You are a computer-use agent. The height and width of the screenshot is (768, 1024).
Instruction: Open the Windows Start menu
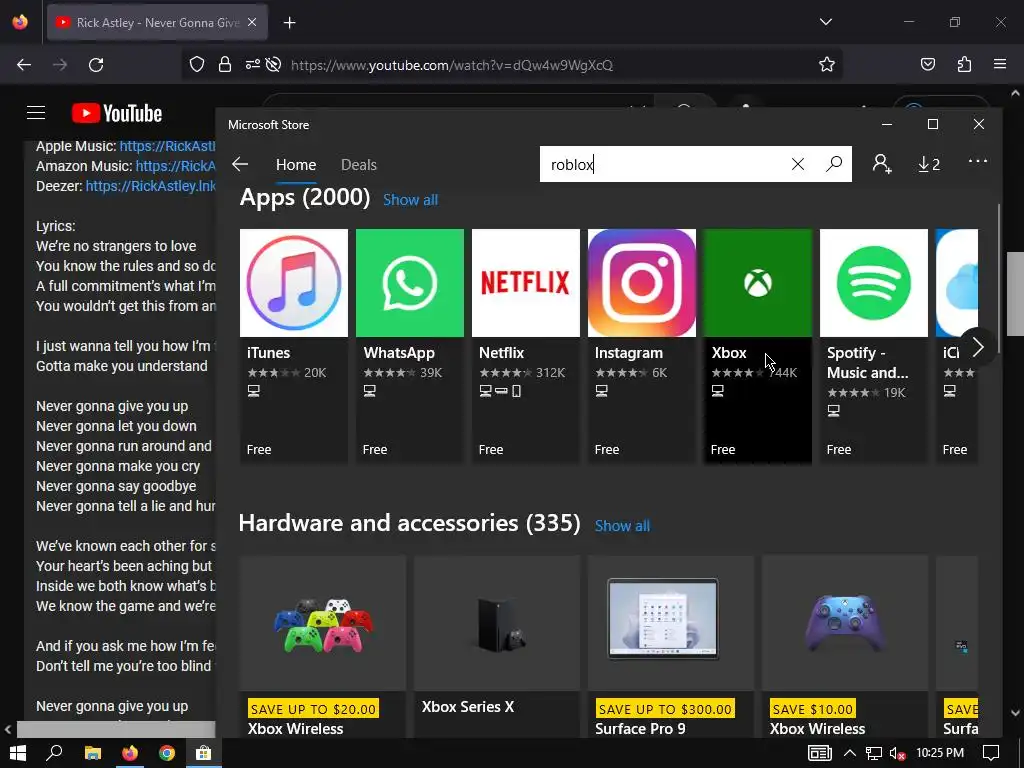pos(18,753)
